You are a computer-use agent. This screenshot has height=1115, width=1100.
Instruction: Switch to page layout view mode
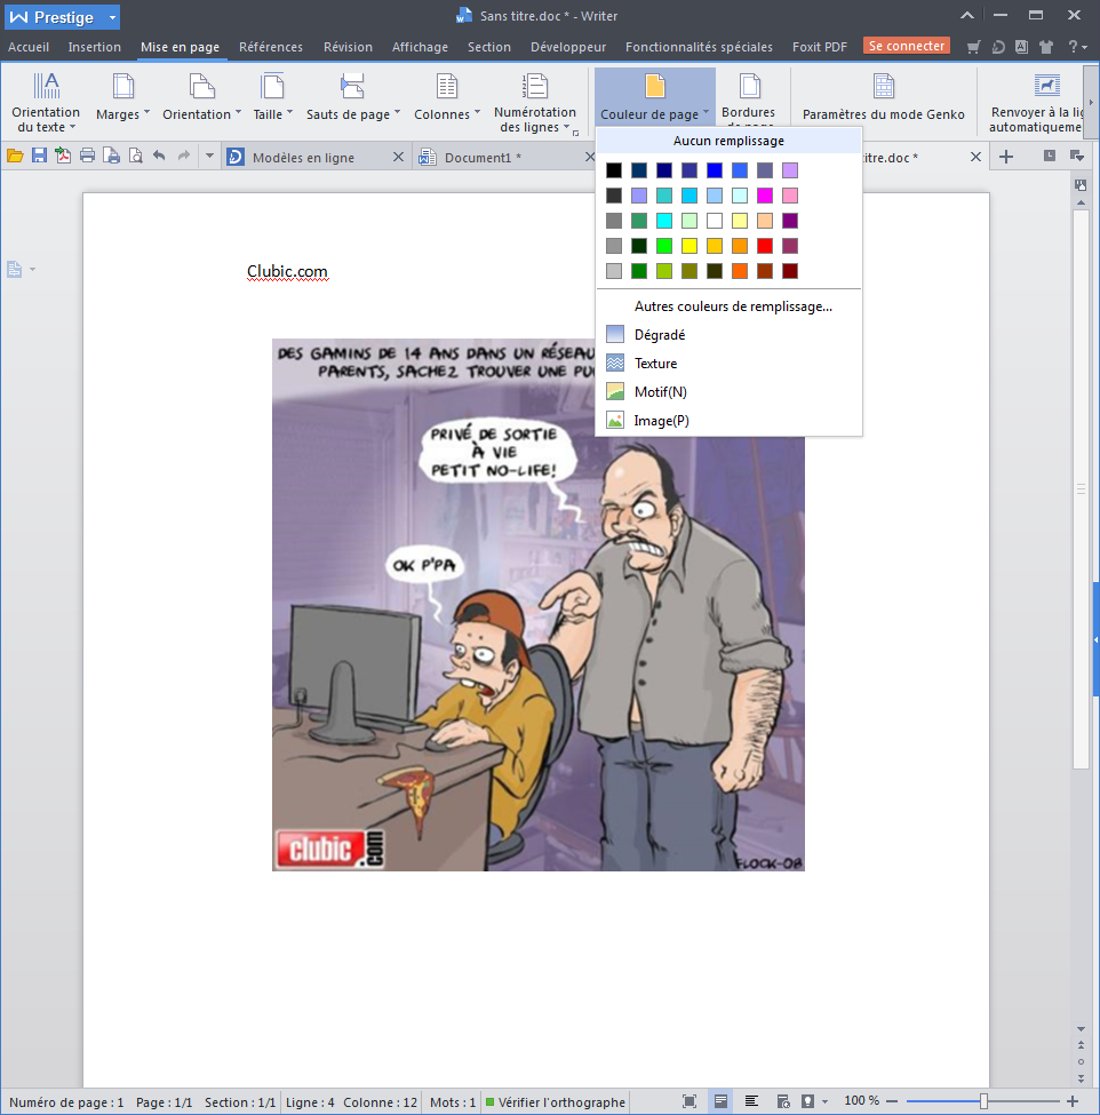[720, 1101]
